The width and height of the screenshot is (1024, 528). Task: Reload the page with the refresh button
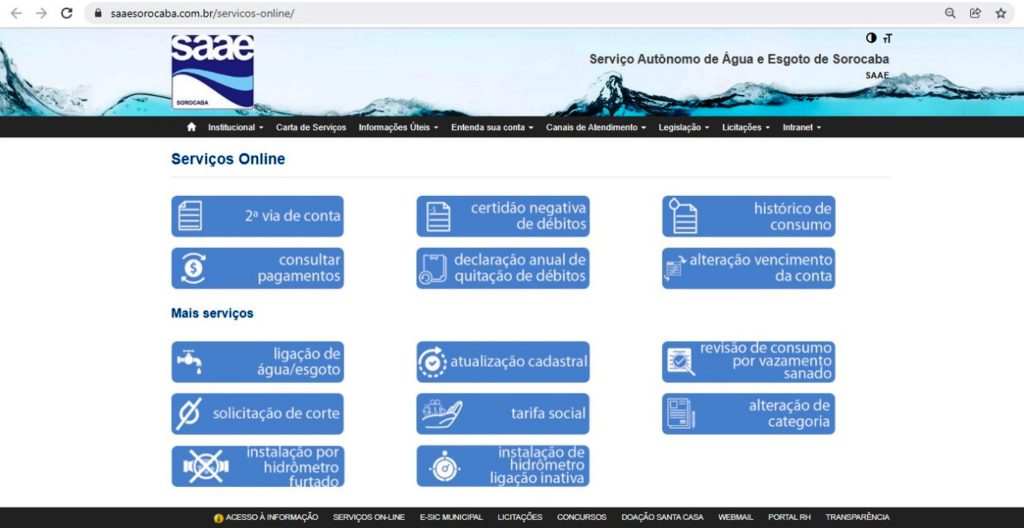click(x=67, y=13)
